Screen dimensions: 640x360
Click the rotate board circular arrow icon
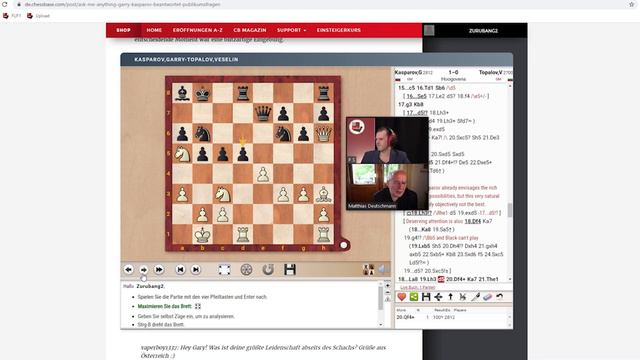[268, 269]
